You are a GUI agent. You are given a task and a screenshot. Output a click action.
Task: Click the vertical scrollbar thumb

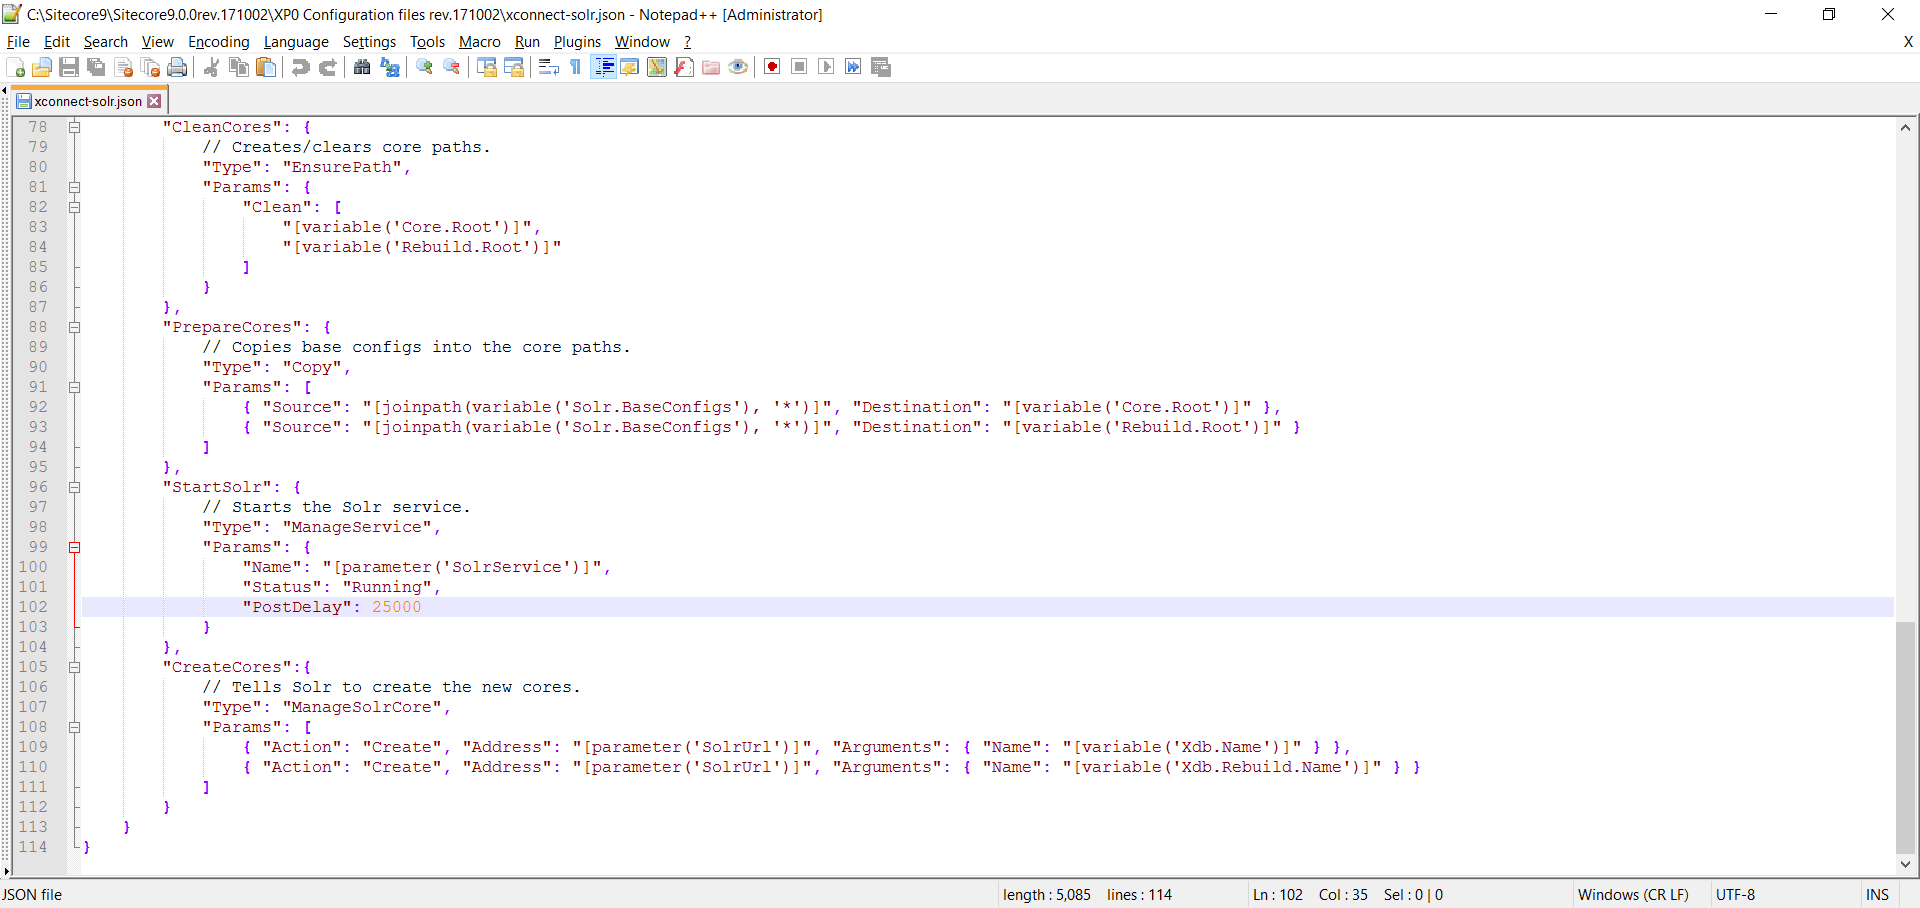coord(1905,736)
